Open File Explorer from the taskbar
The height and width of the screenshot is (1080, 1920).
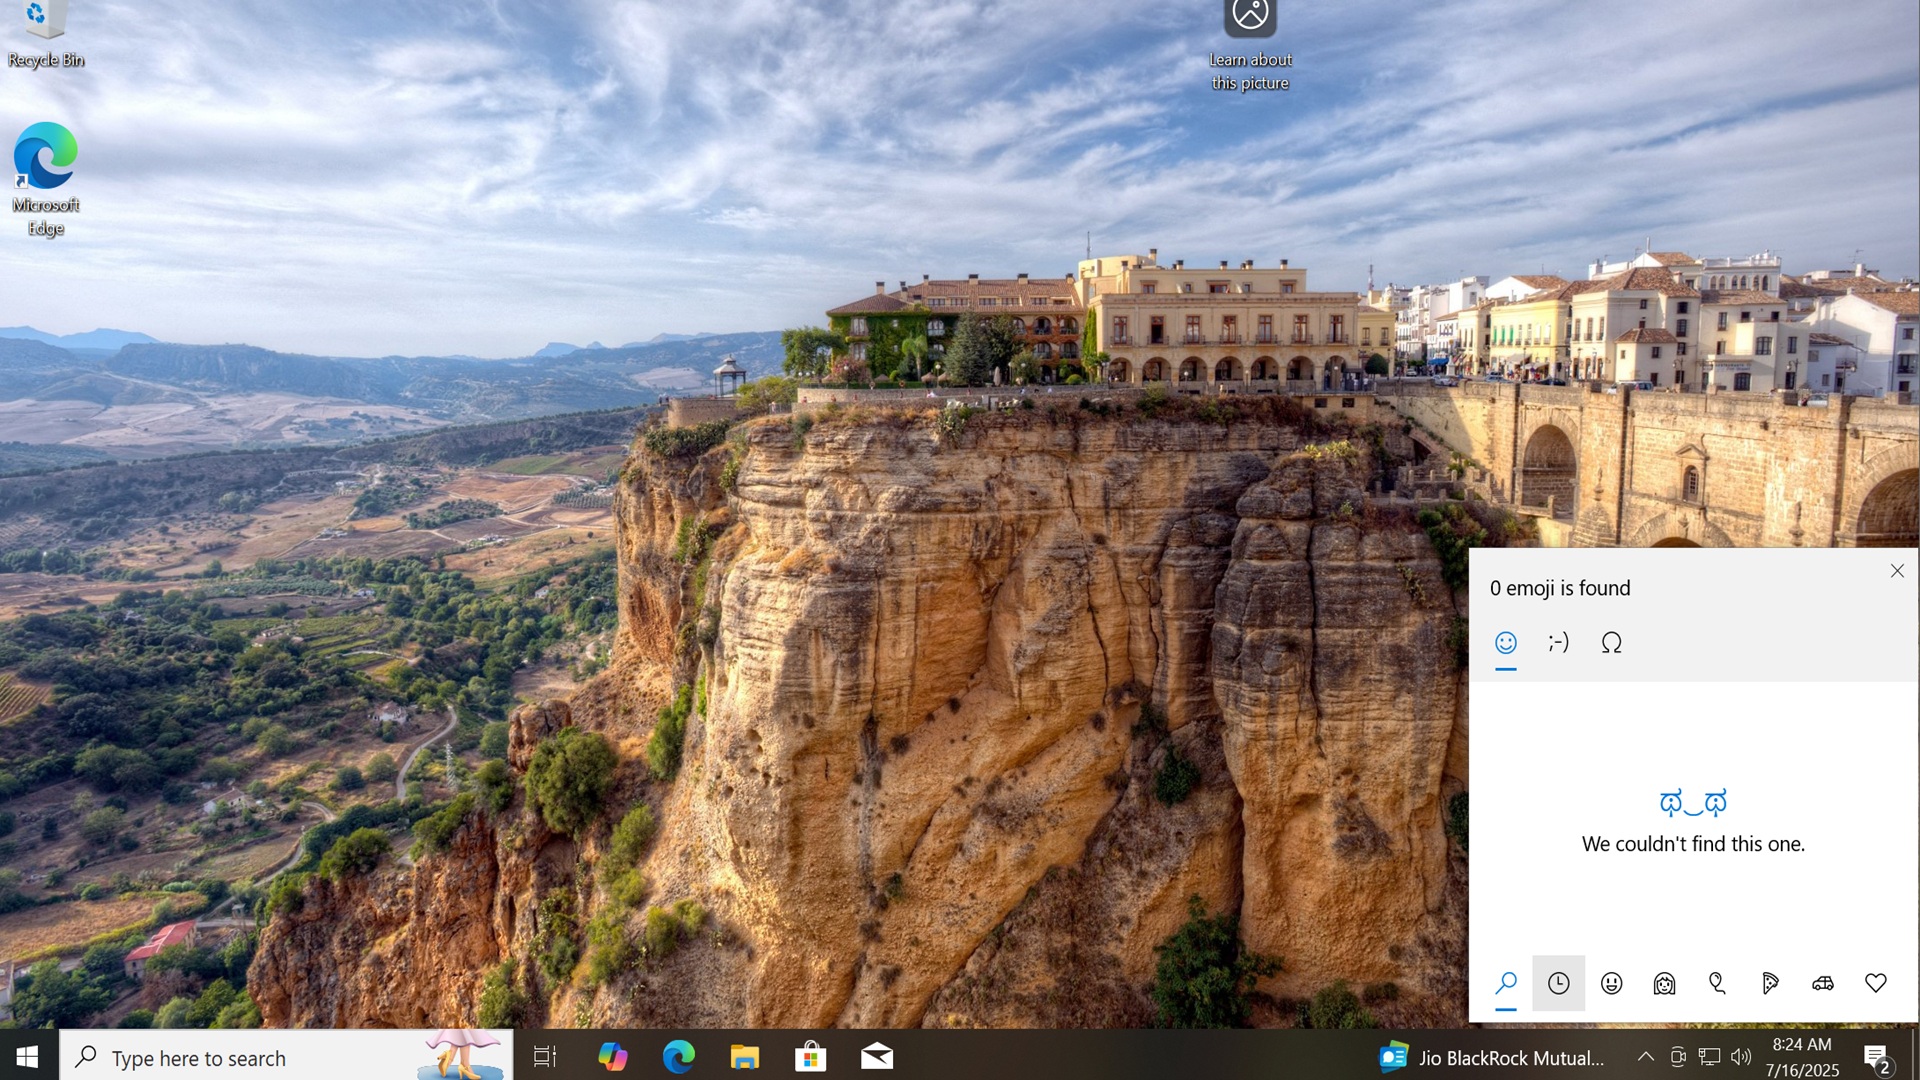[x=744, y=1057]
